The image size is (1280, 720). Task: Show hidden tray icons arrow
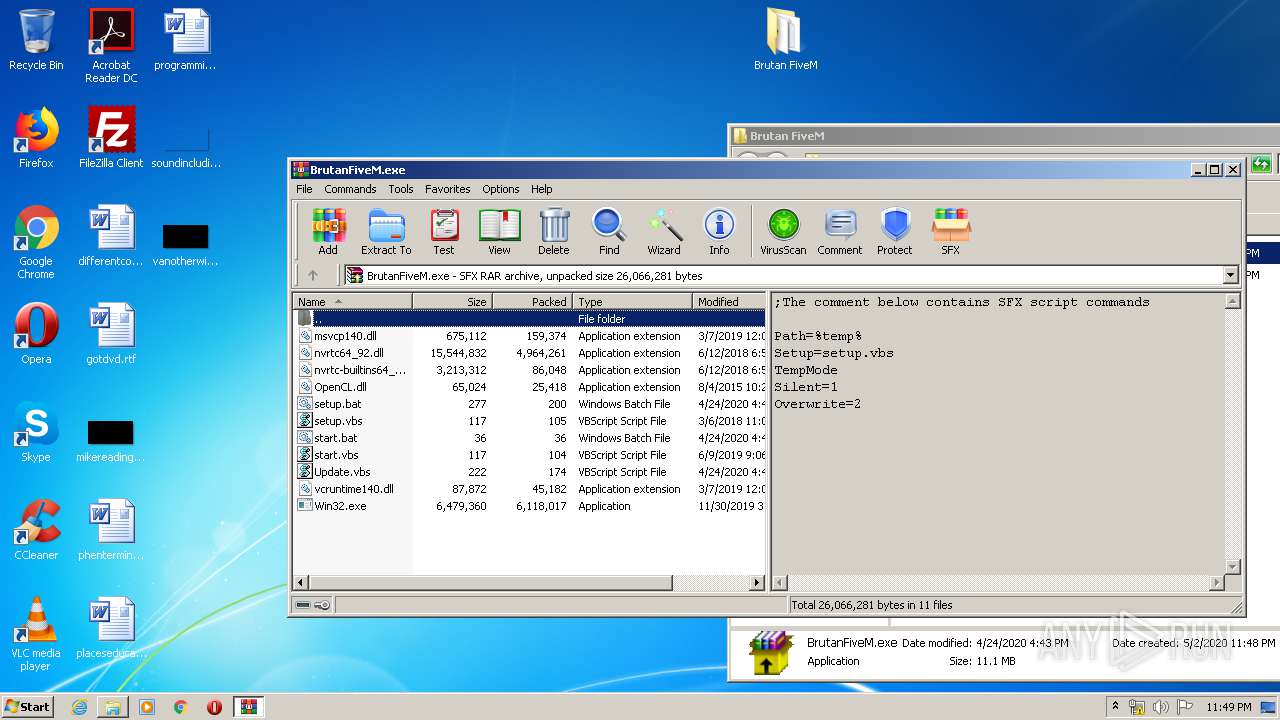pyautogui.click(x=1116, y=706)
